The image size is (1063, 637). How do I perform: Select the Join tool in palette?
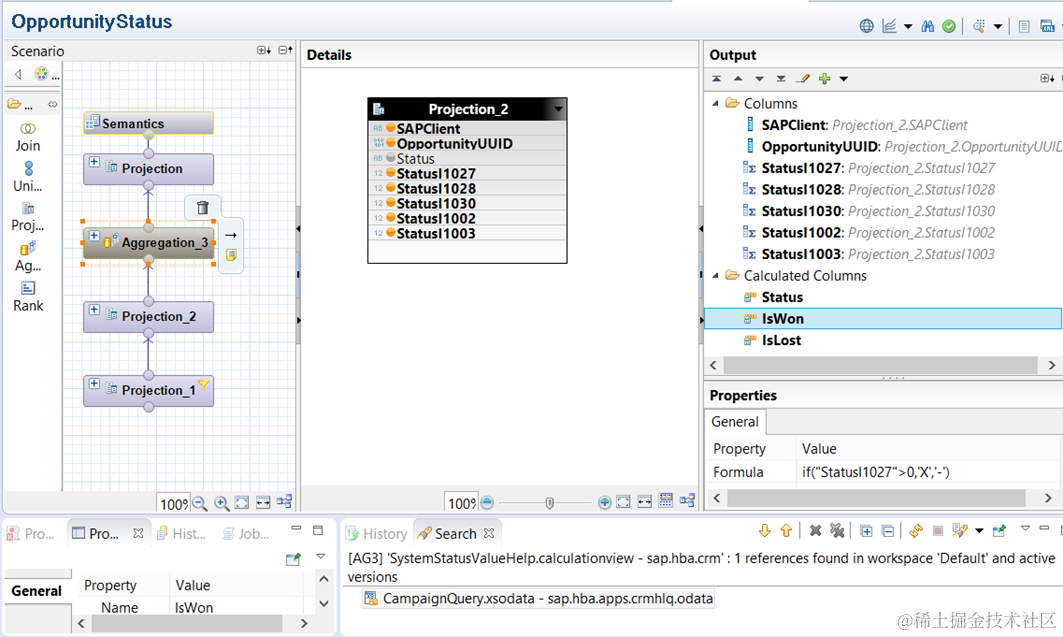(x=28, y=138)
